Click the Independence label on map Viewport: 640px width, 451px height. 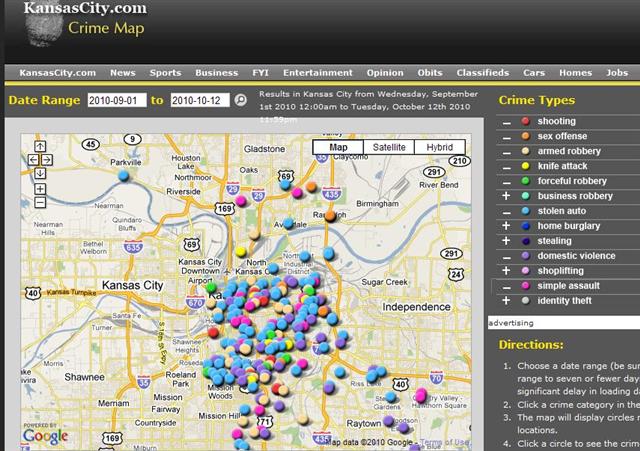(x=416, y=307)
